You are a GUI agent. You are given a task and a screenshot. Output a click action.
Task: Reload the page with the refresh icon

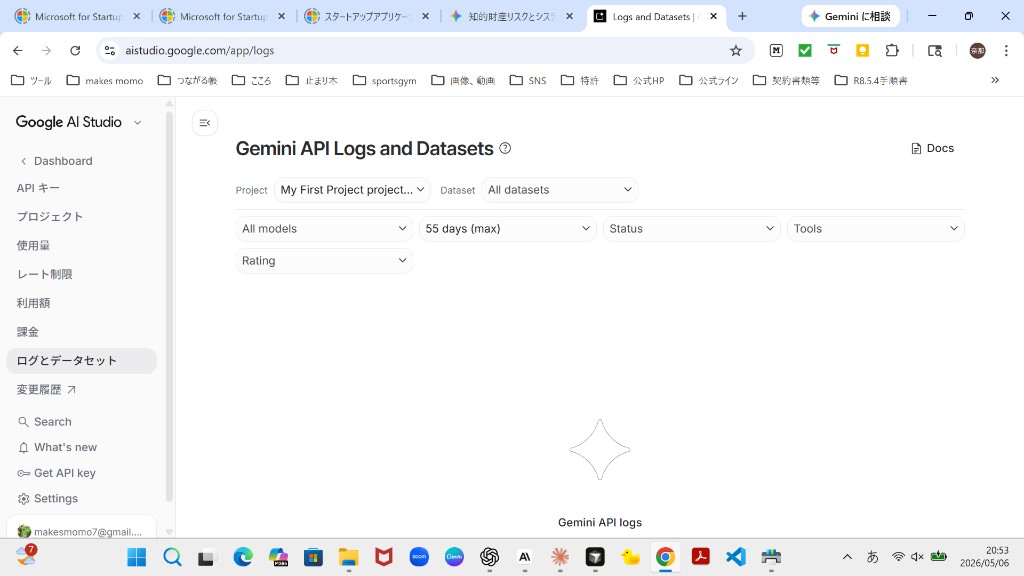coord(75,50)
